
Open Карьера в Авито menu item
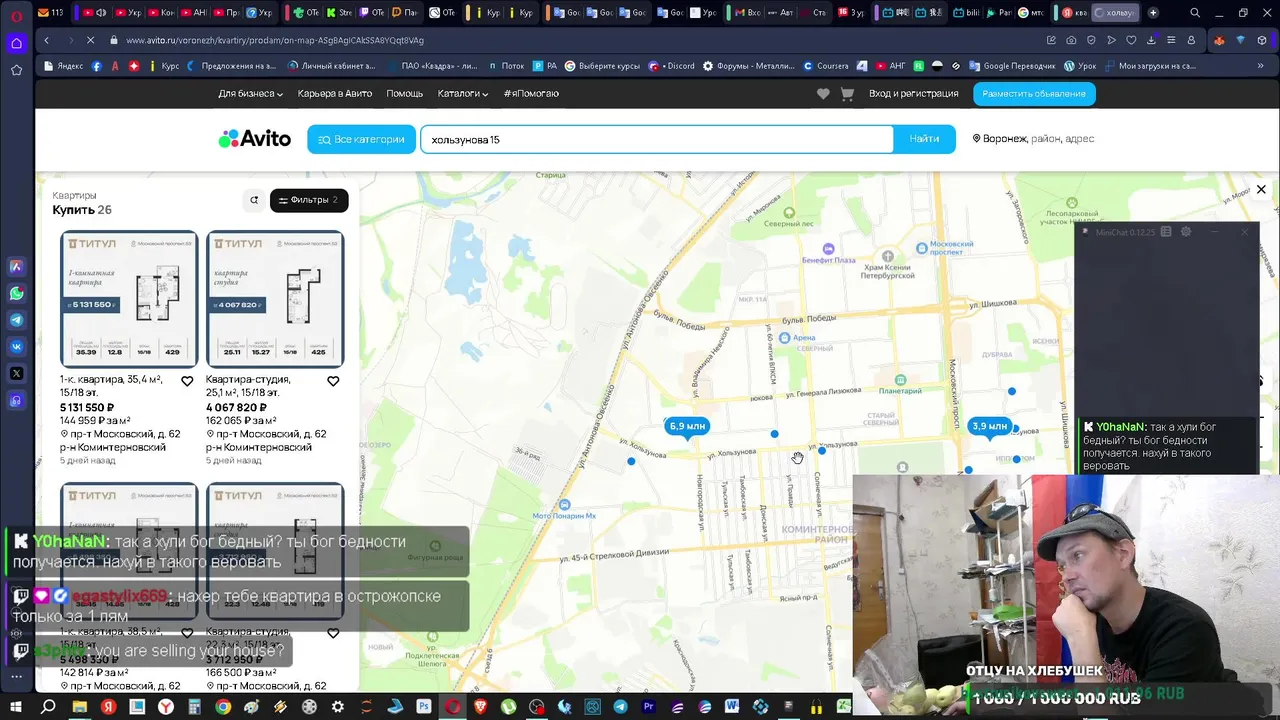(x=335, y=94)
